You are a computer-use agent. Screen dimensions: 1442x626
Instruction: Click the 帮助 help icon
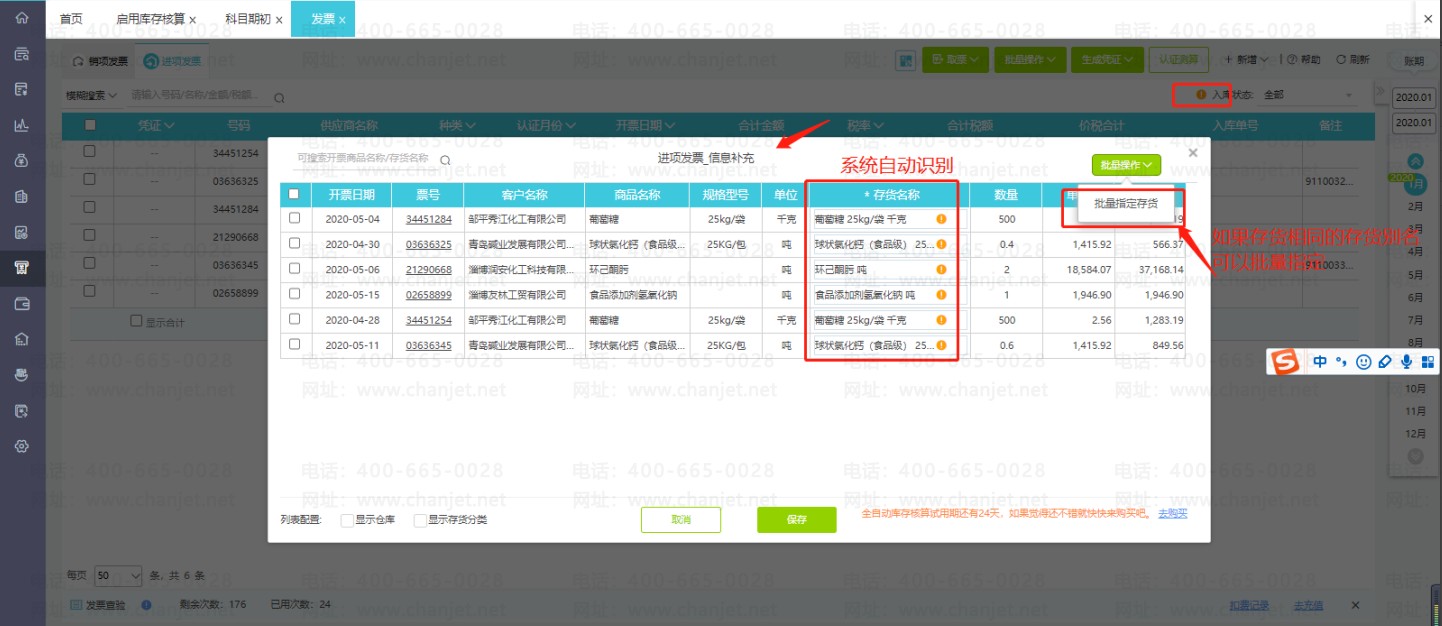click(x=1291, y=60)
